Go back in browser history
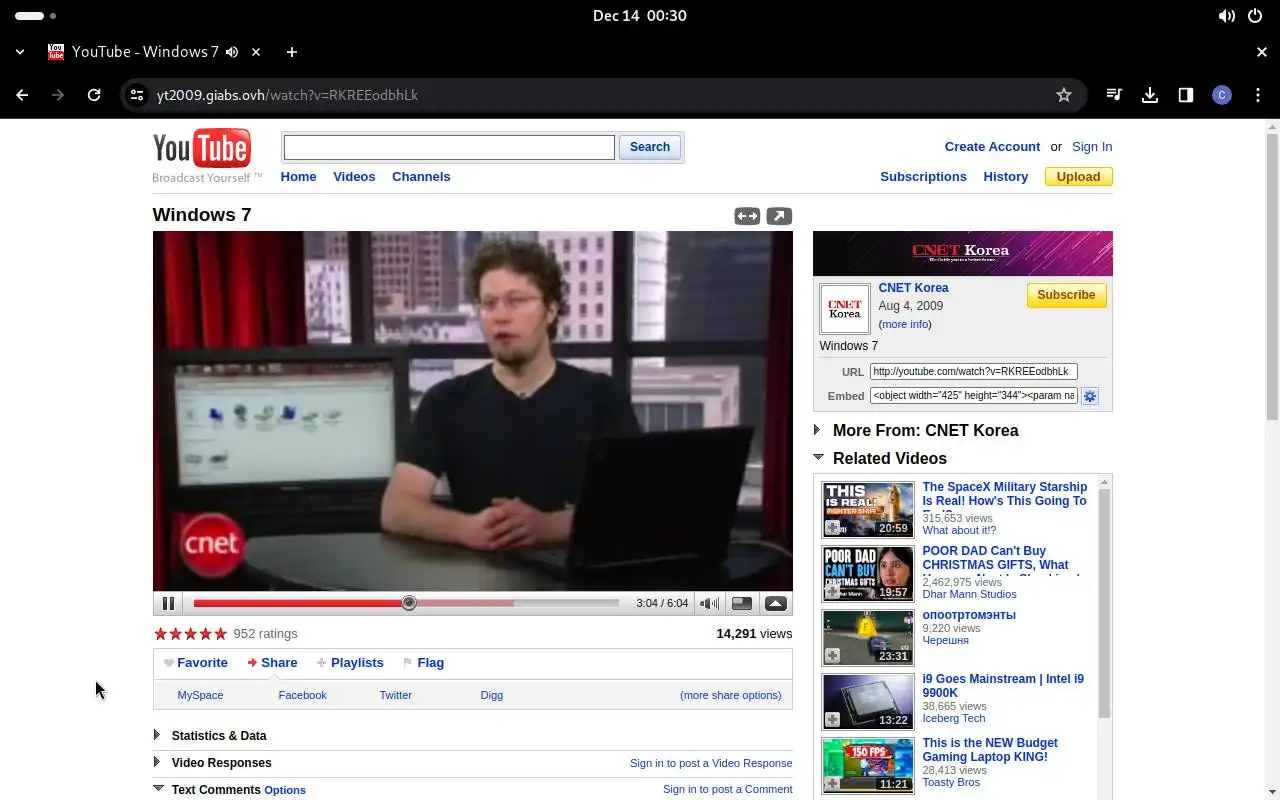 (x=22, y=95)
